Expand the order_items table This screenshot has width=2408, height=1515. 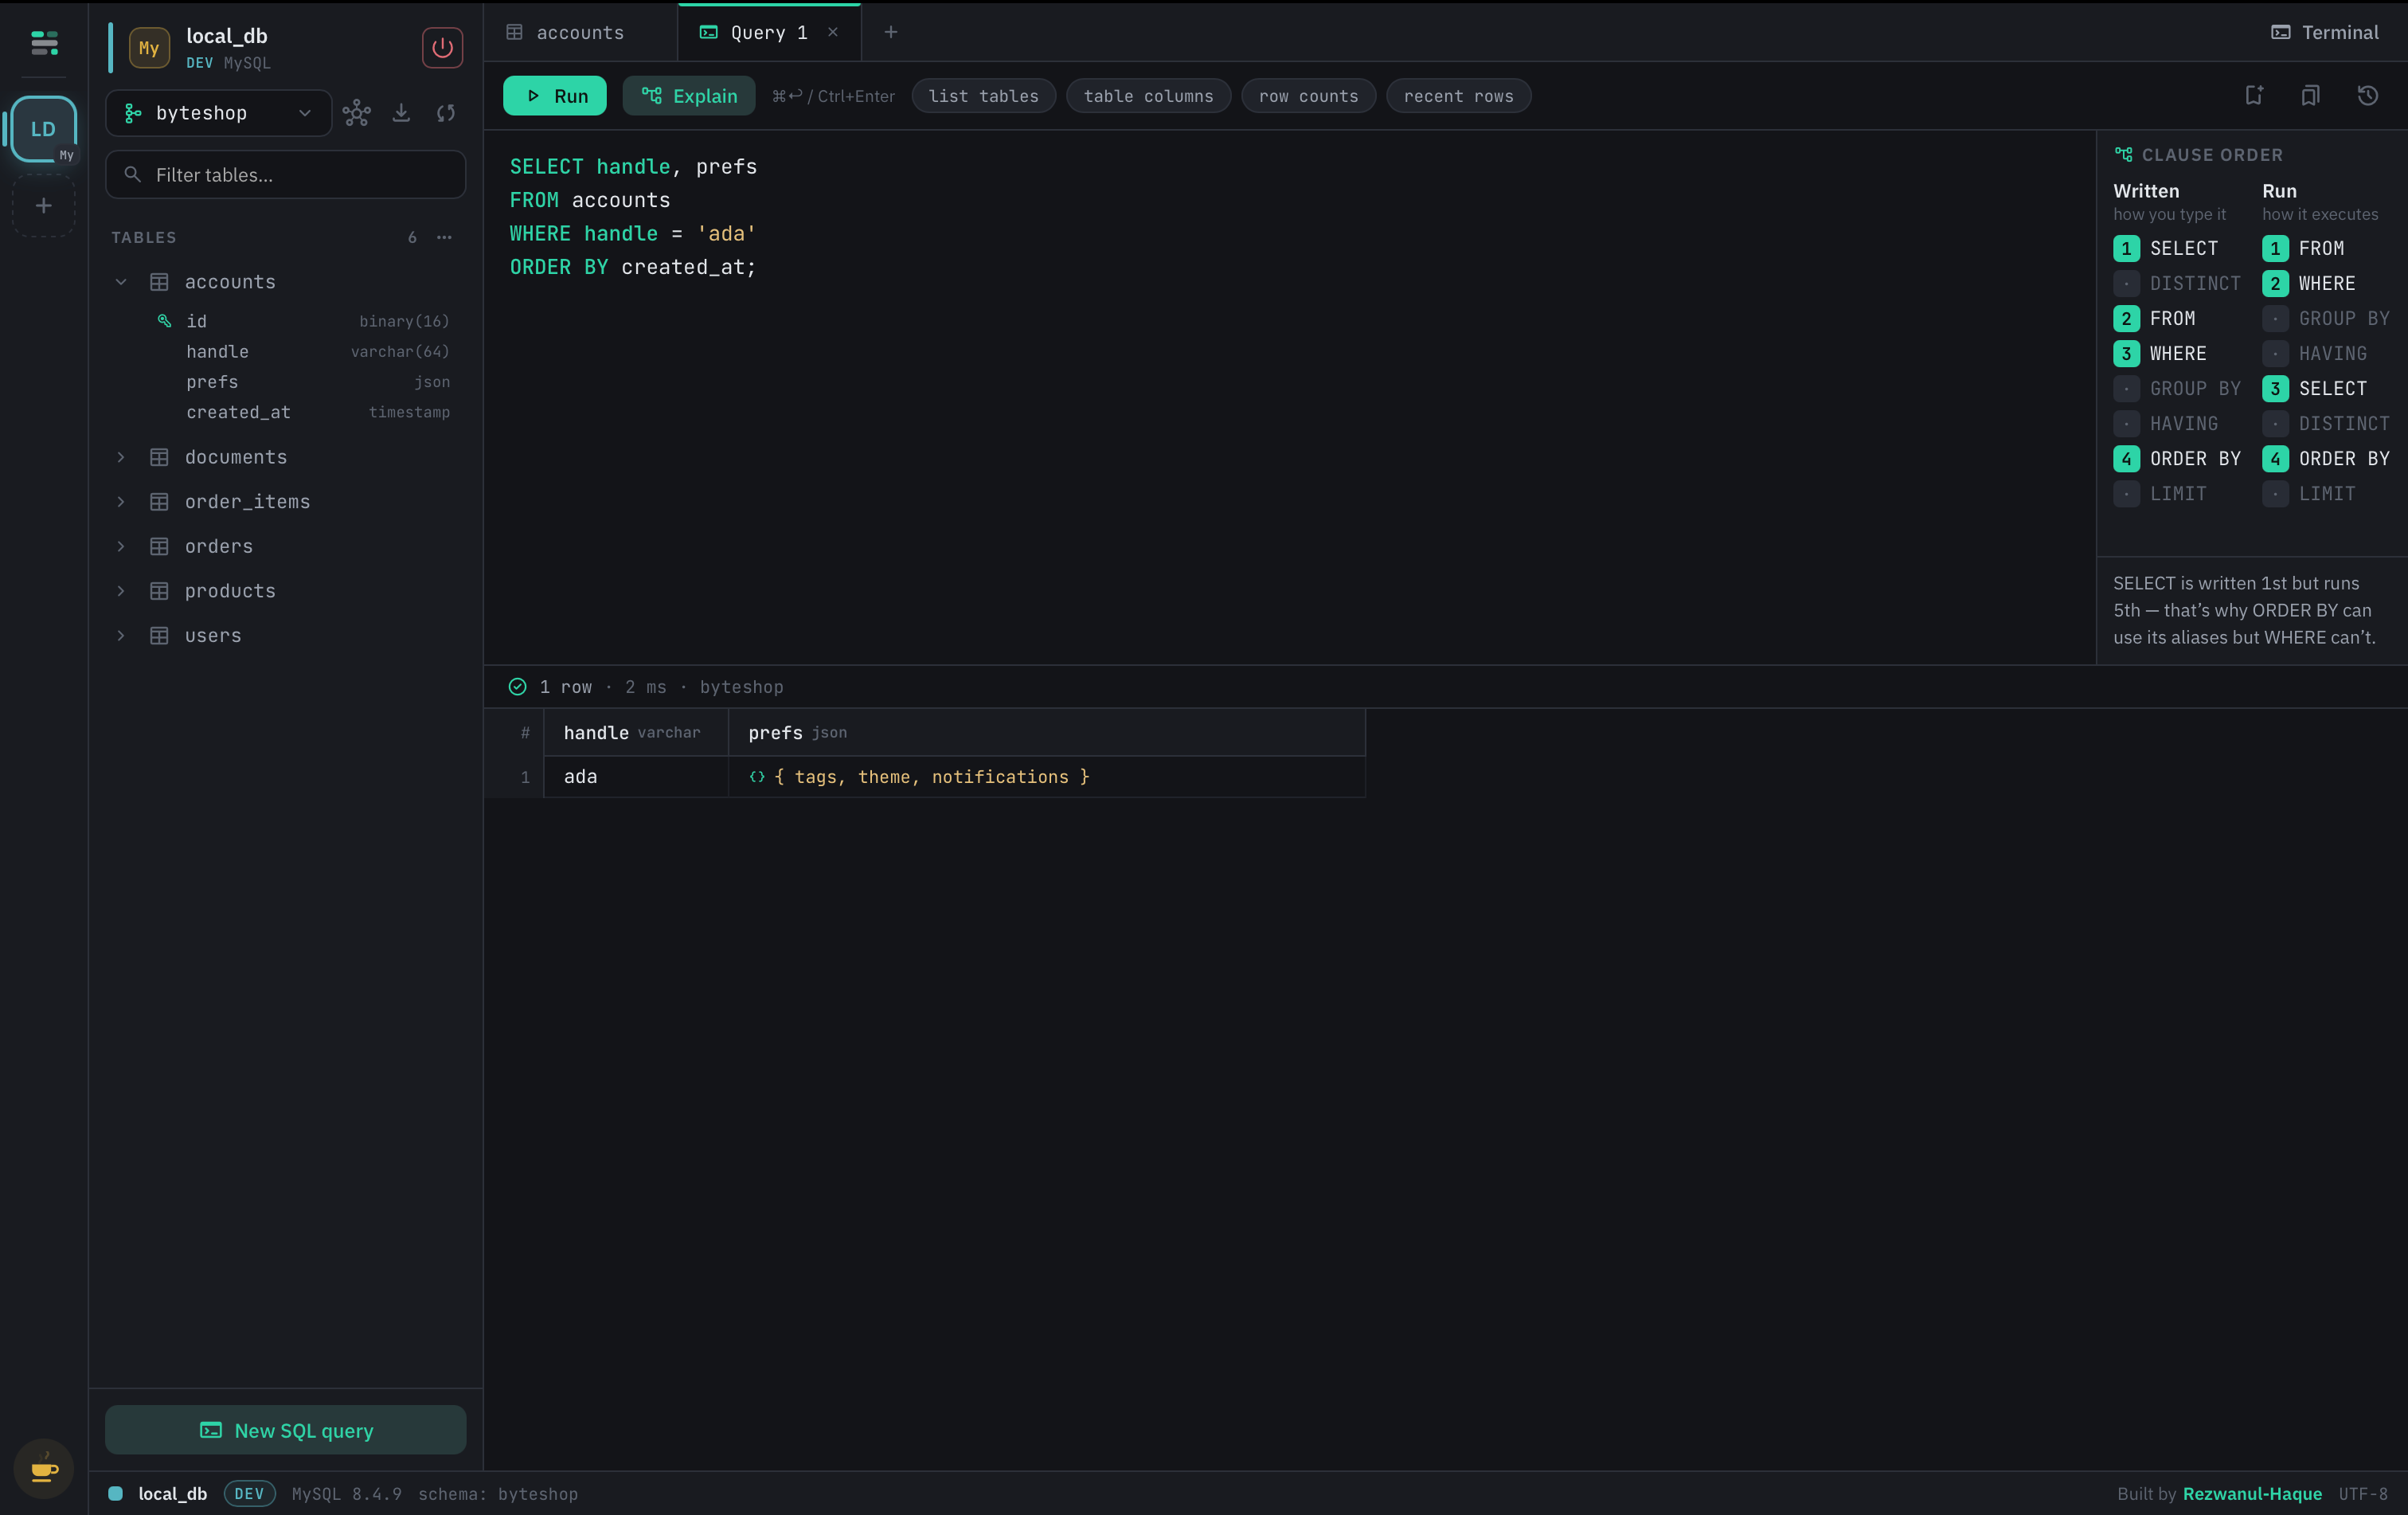121,502
